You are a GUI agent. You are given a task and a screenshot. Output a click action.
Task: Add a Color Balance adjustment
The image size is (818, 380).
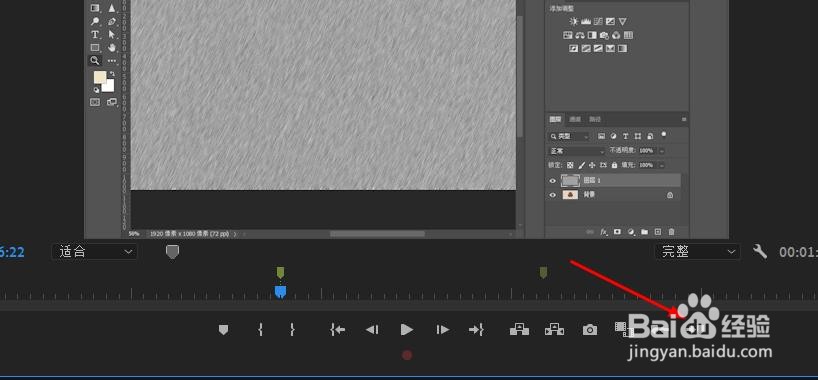(x=580, y=35)
